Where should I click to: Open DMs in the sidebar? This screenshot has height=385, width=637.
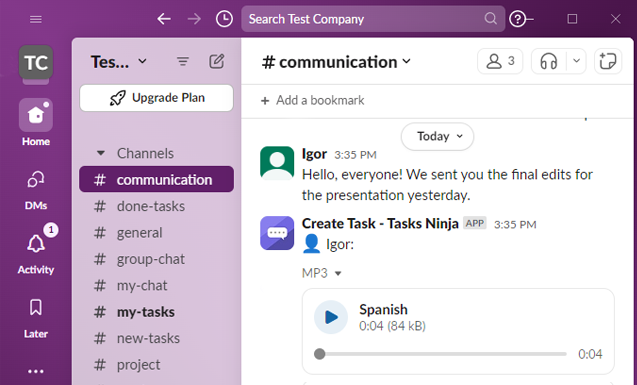(36, 190)
